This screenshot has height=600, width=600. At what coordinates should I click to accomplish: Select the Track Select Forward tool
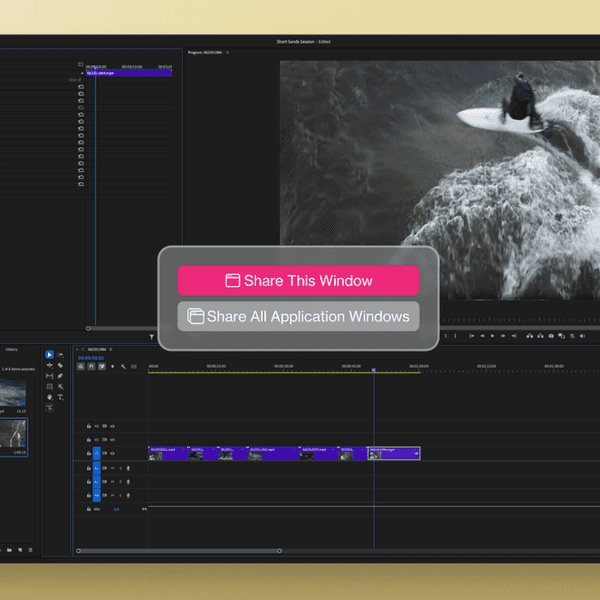click(x=60, y=355)
